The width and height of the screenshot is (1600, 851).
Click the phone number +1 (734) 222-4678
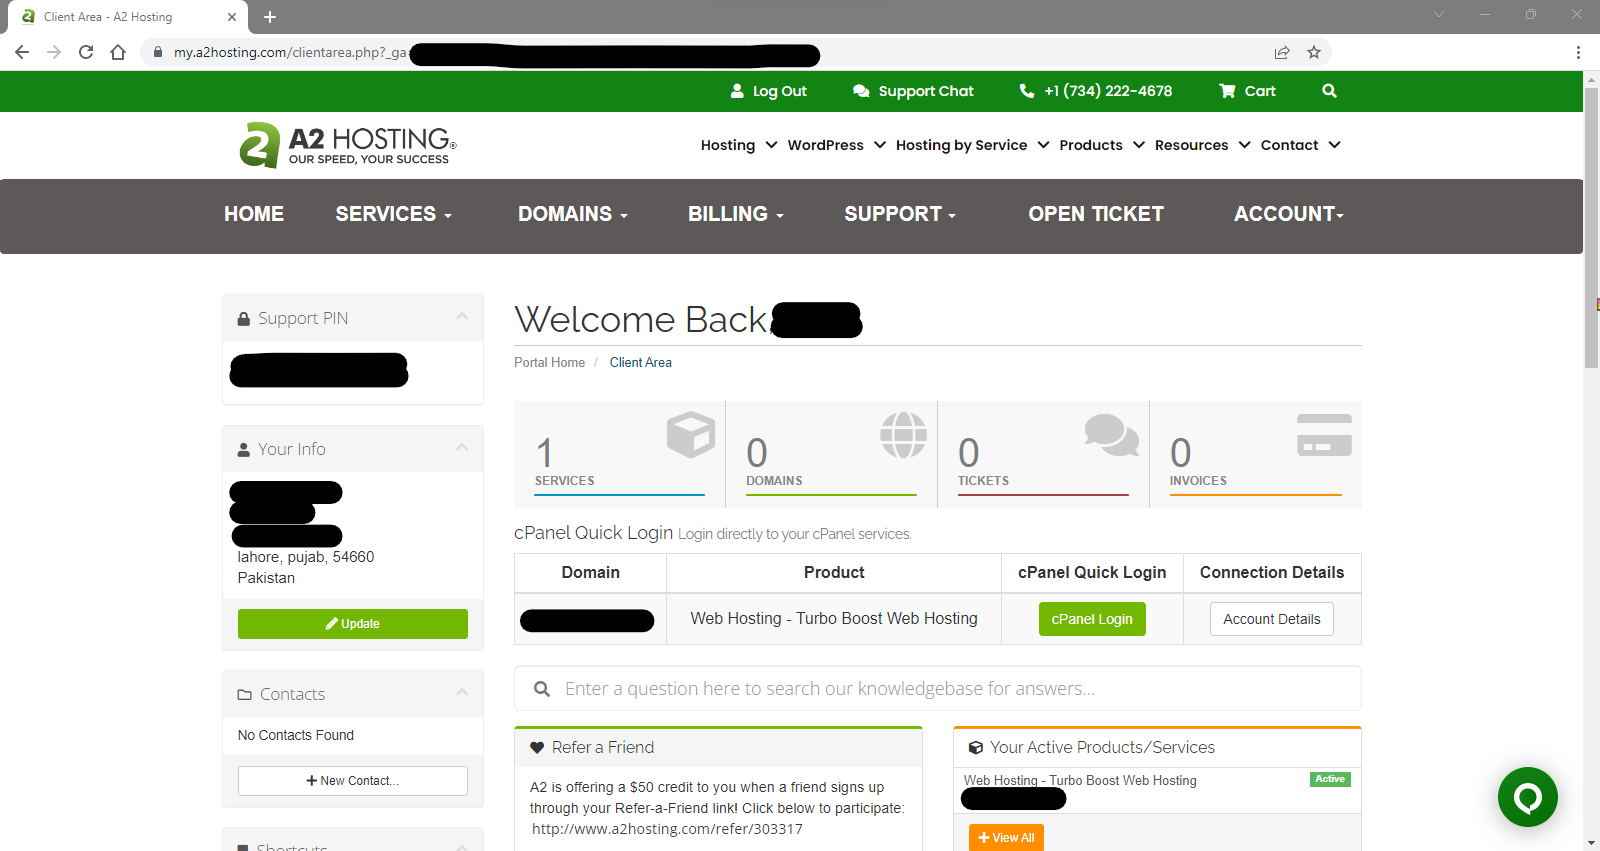pos(1108,91)
